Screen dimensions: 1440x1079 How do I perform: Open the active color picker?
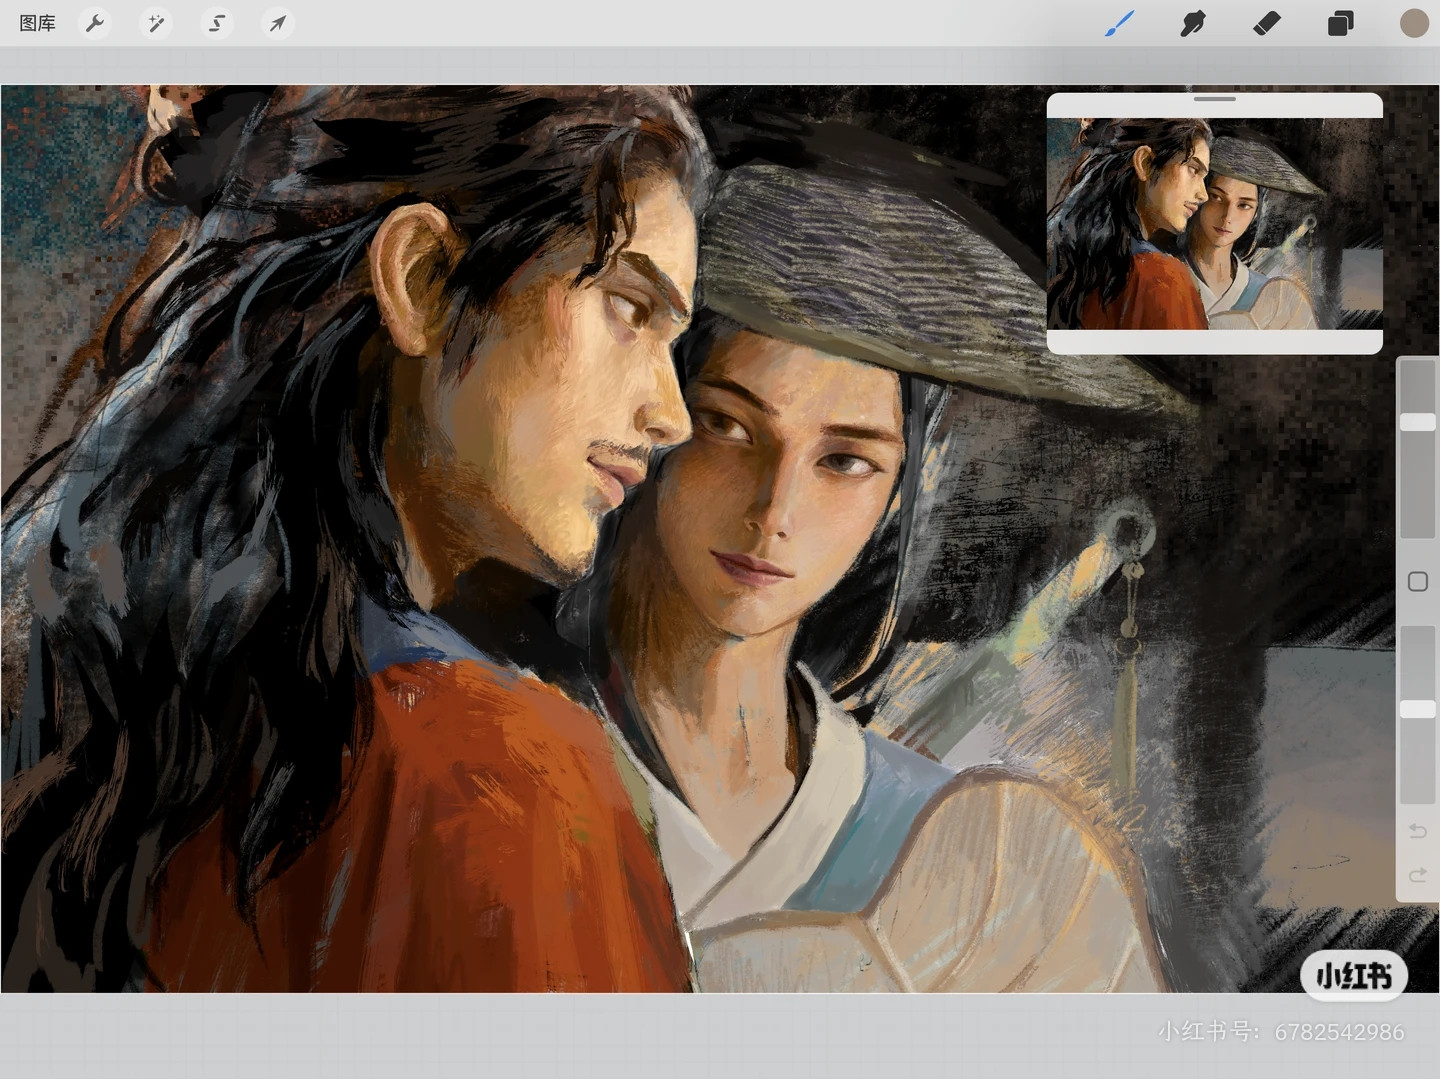(x=1414, y=23)
